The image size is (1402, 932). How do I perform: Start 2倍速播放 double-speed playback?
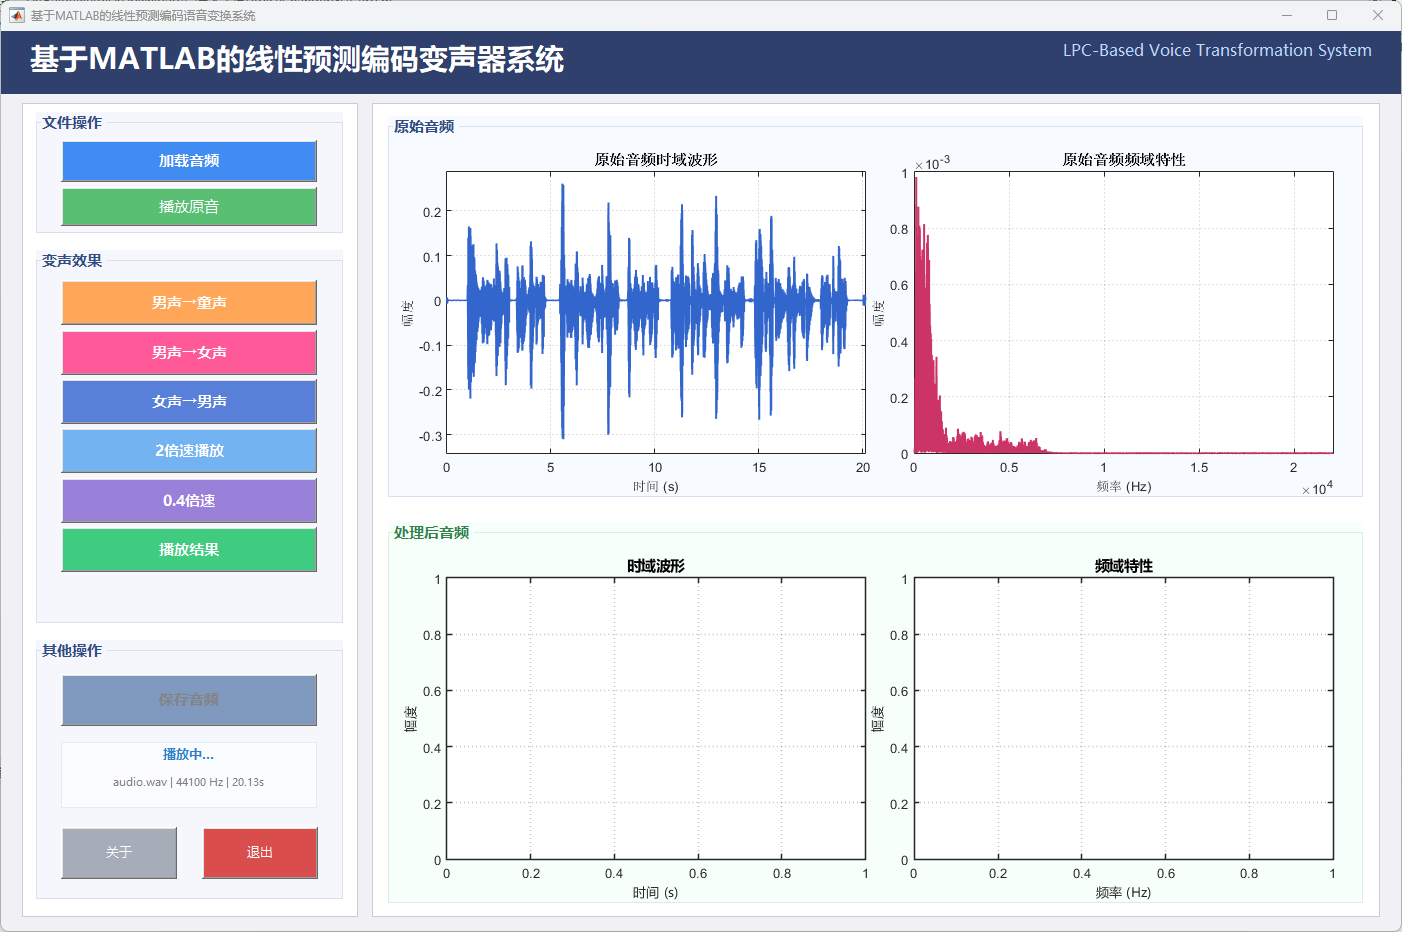click(189, 450)
